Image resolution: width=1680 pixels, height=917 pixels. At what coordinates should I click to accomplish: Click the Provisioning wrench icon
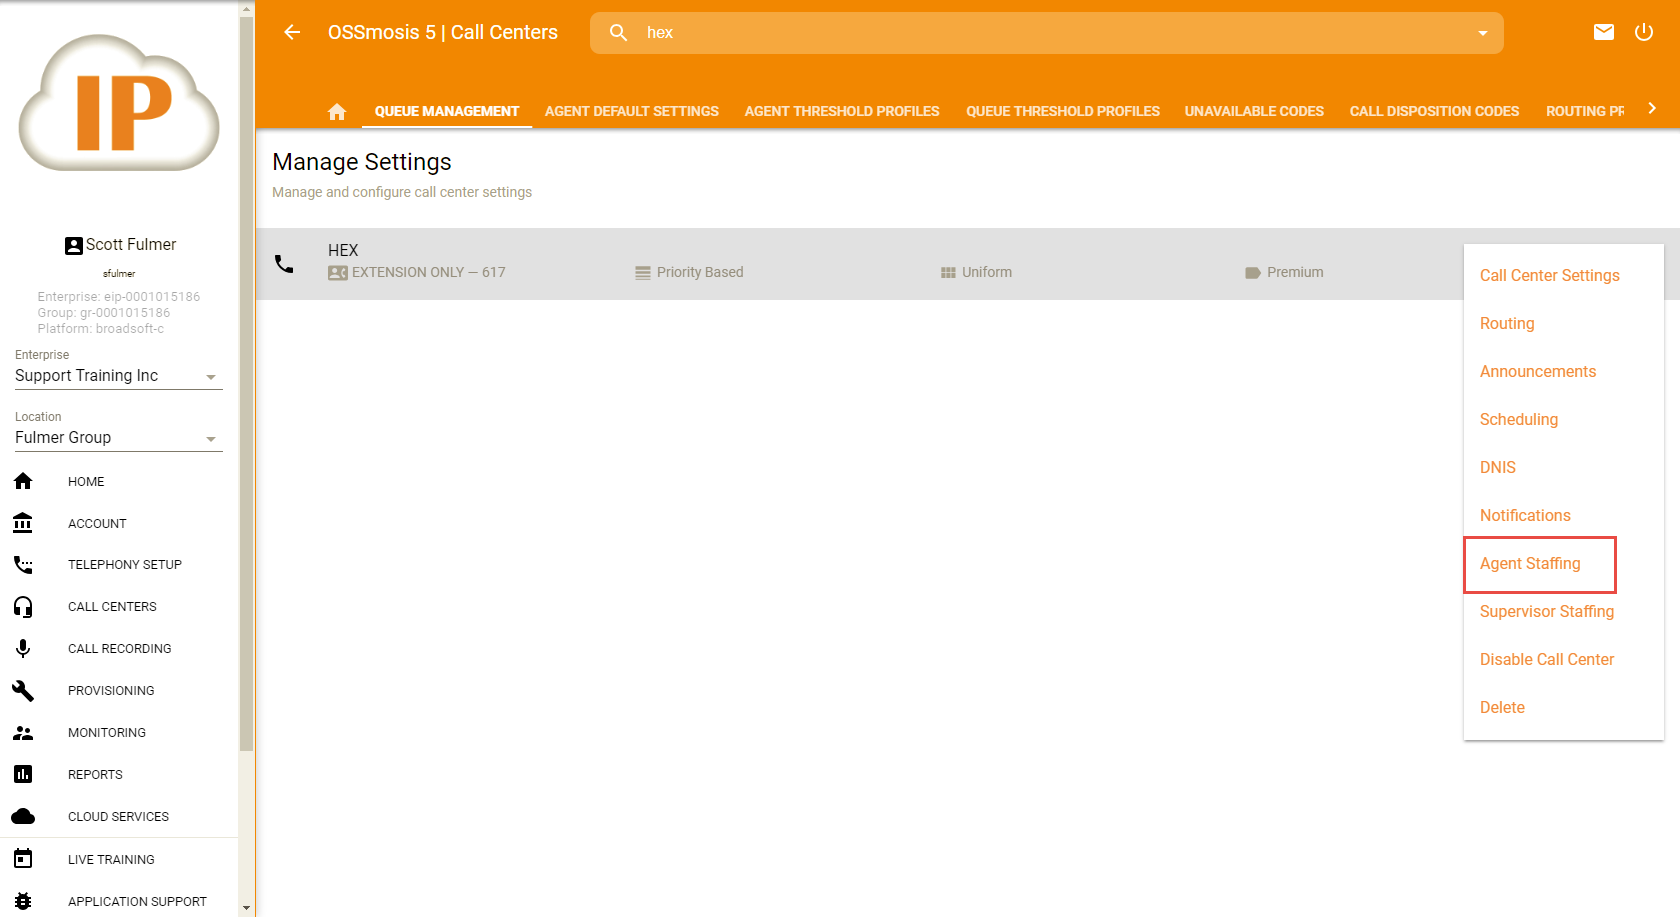23,691
